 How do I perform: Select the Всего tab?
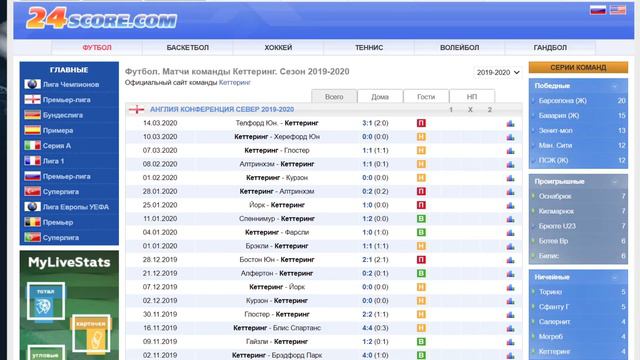click(334, 97)
